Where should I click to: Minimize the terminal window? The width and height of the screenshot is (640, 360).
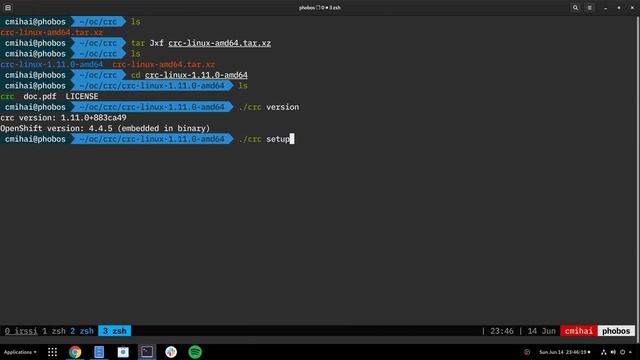tap(605, 8)
